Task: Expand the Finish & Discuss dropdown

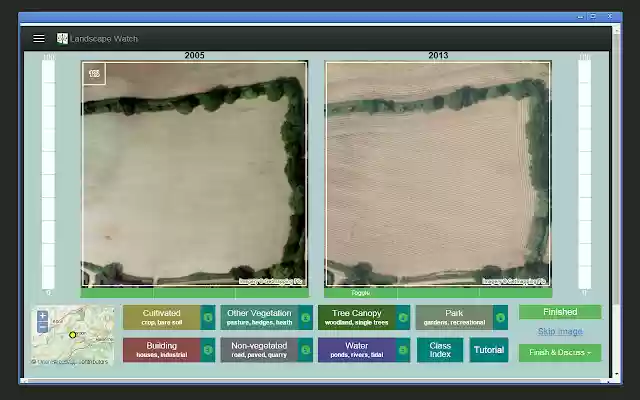Action: (x=560, y=353)
